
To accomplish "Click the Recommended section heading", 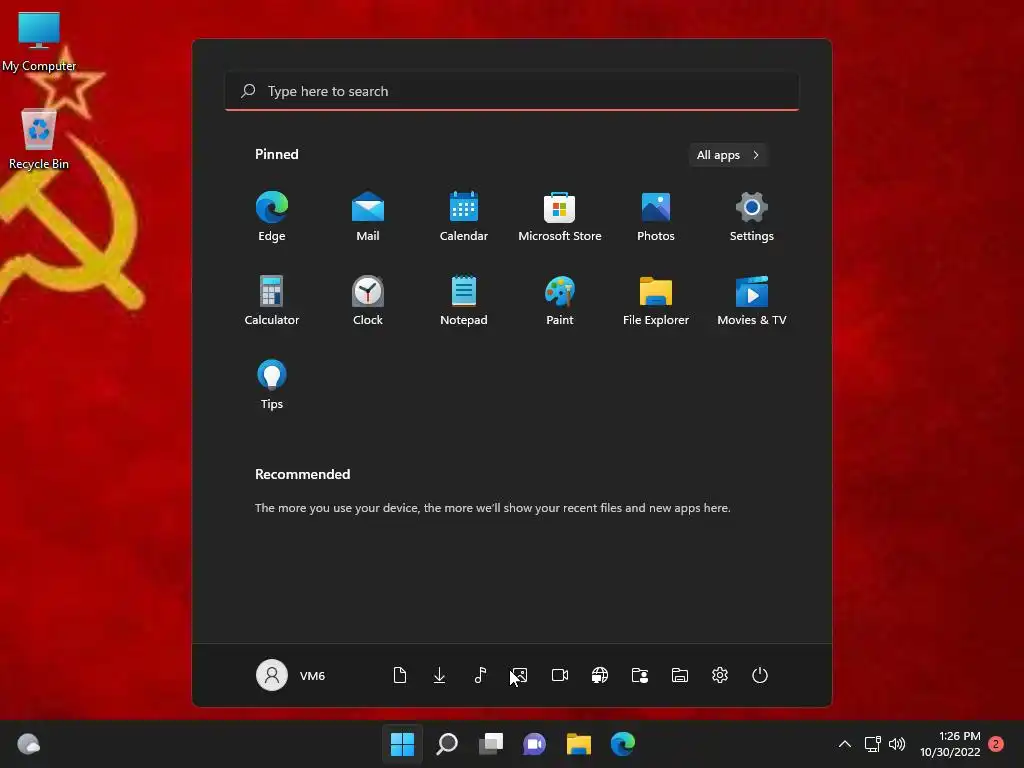I will tap(302, 474).
